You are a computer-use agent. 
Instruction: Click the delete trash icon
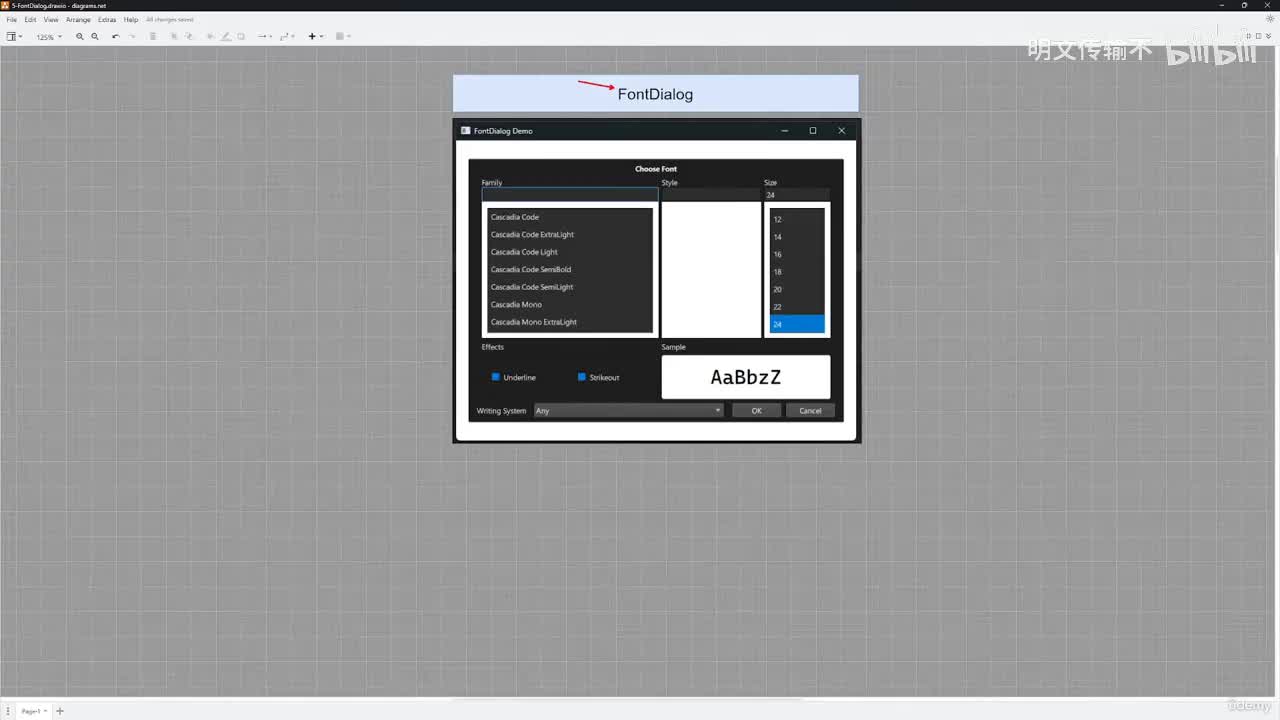click(153, 36)
